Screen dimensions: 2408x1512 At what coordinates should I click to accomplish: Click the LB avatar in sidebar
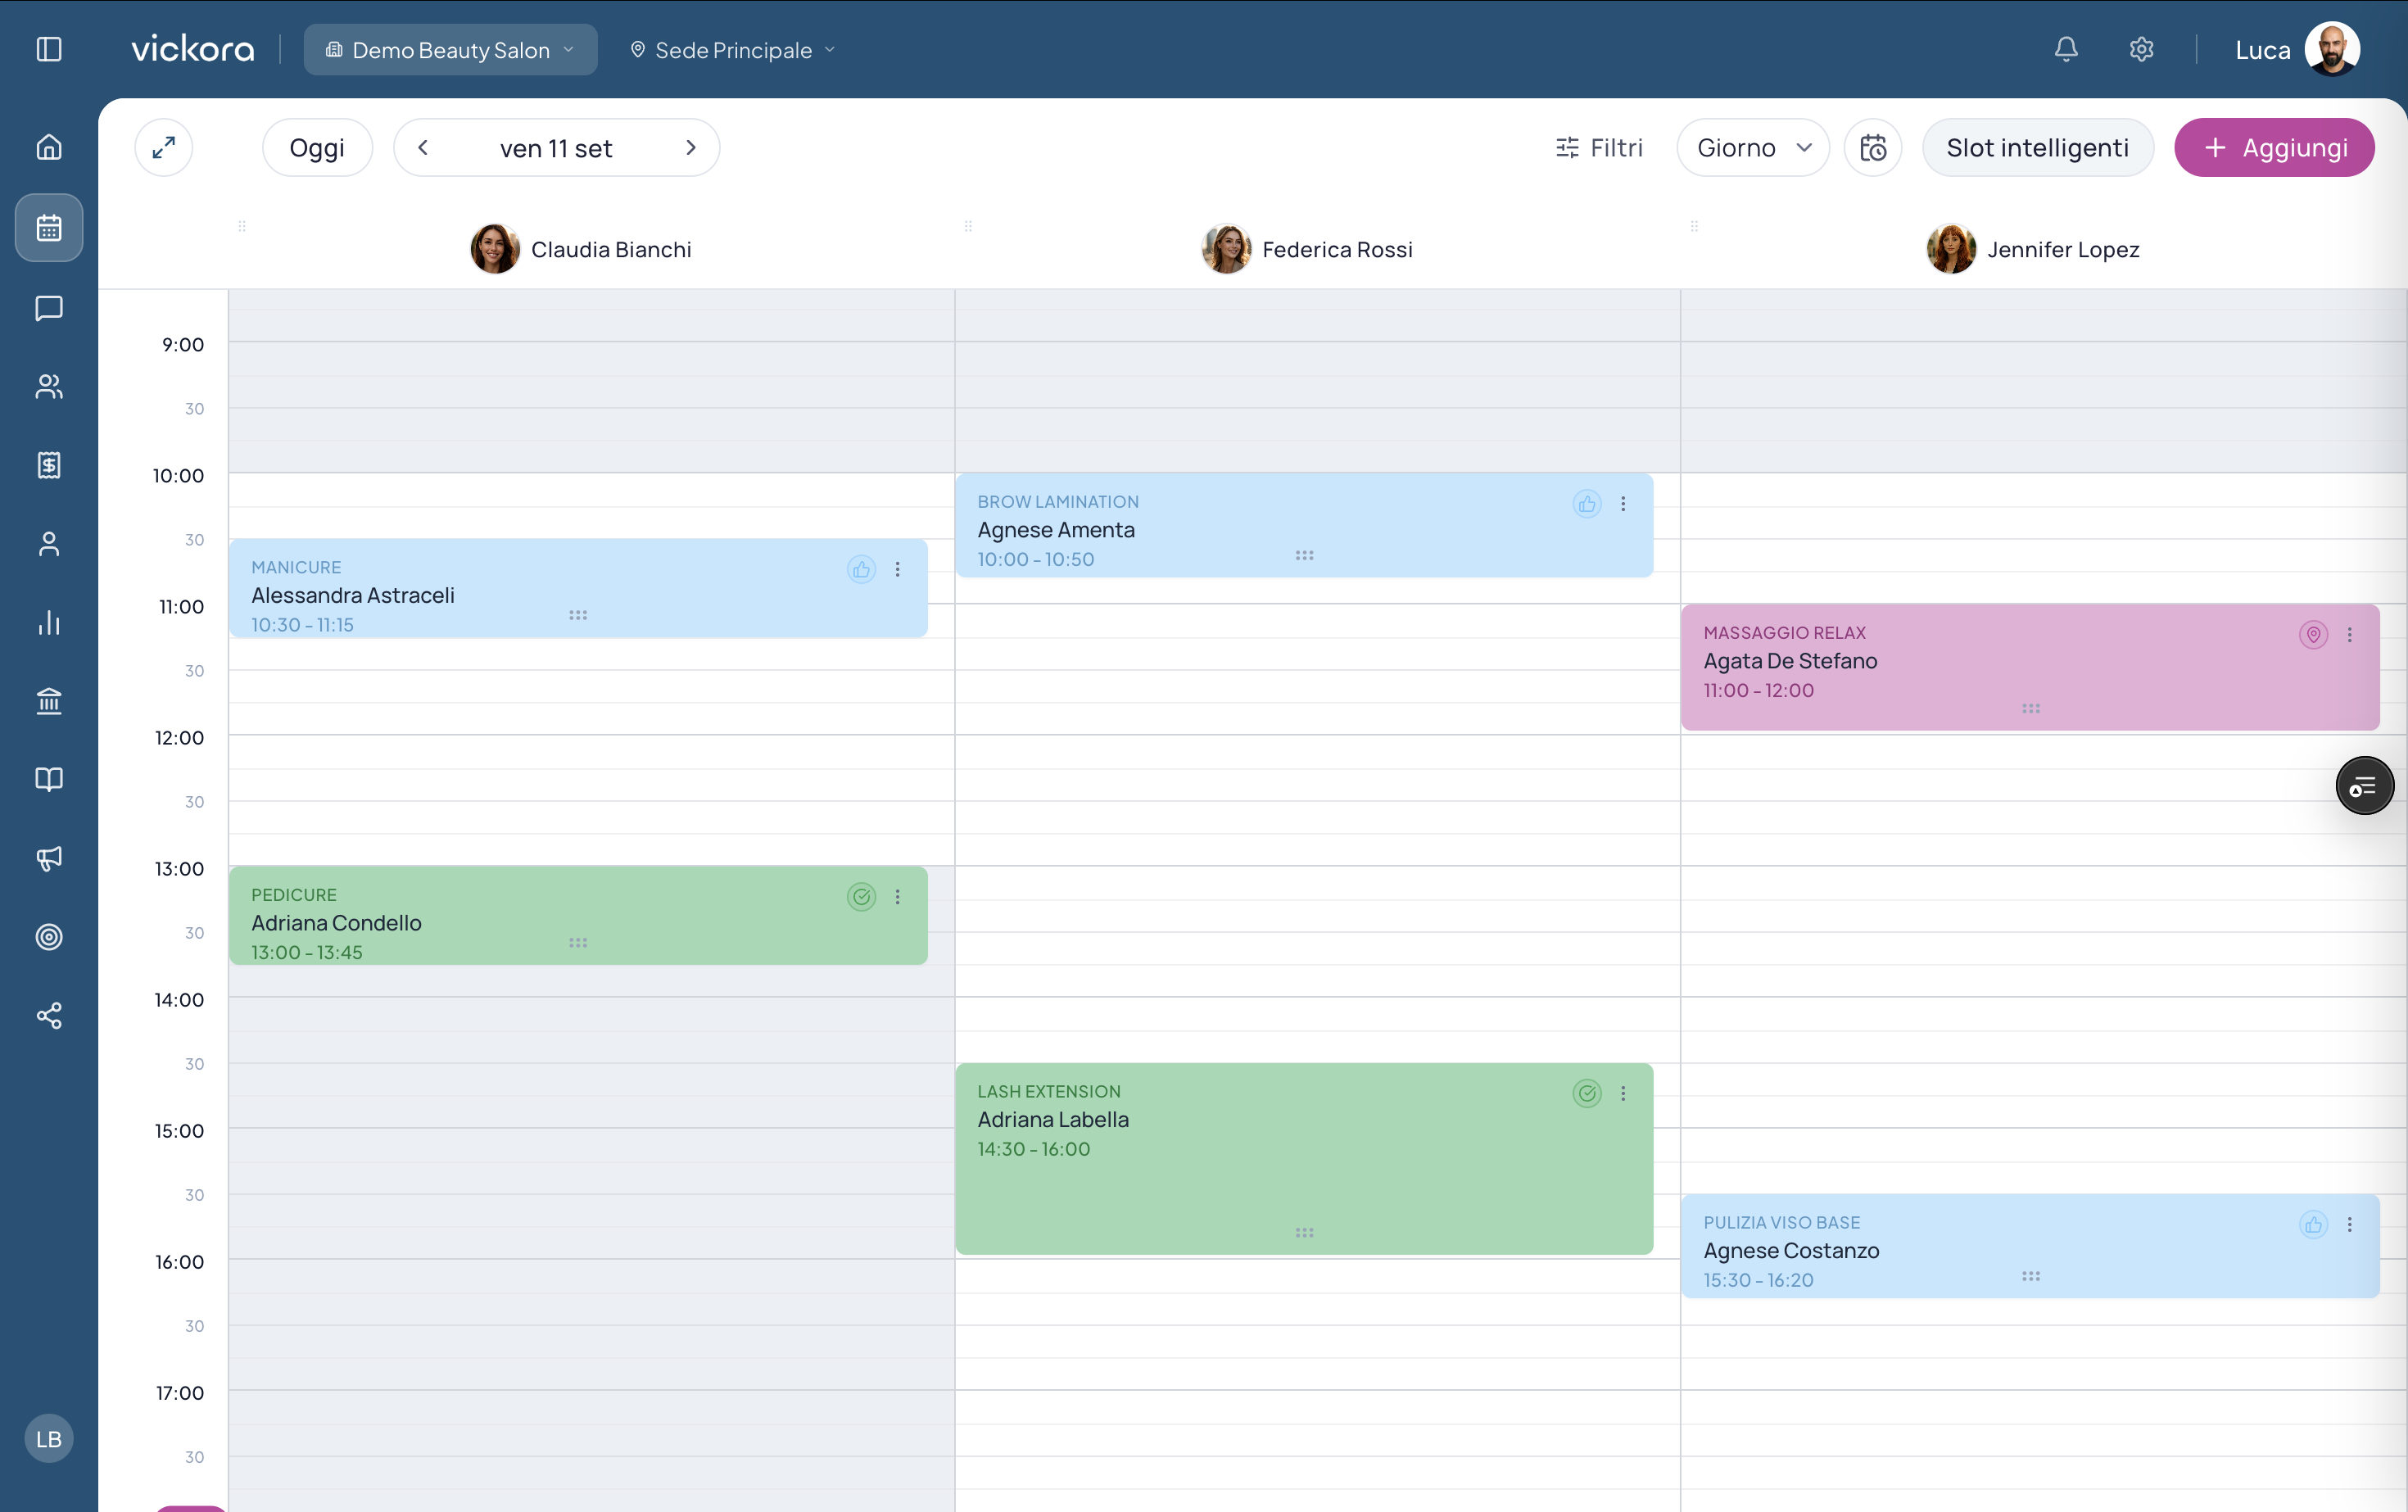click(x=49, y=1439)
